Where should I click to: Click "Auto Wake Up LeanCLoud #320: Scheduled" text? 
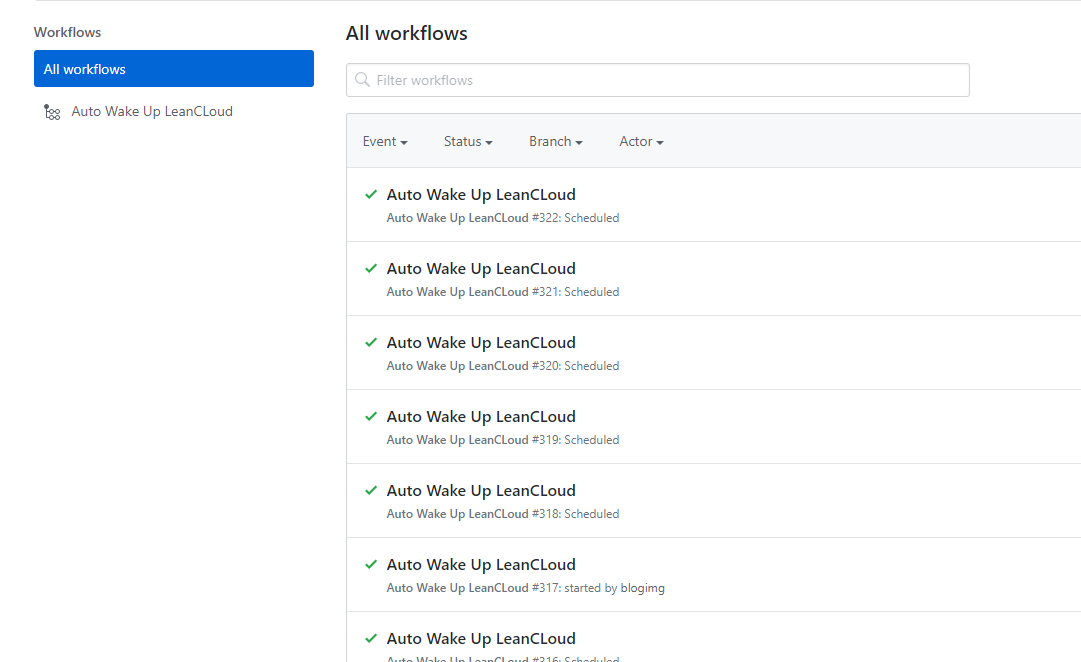tap(503, 365)
